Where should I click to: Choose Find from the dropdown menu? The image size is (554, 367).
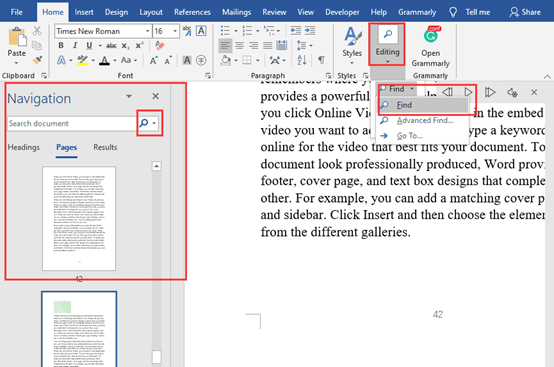(423, 105)
